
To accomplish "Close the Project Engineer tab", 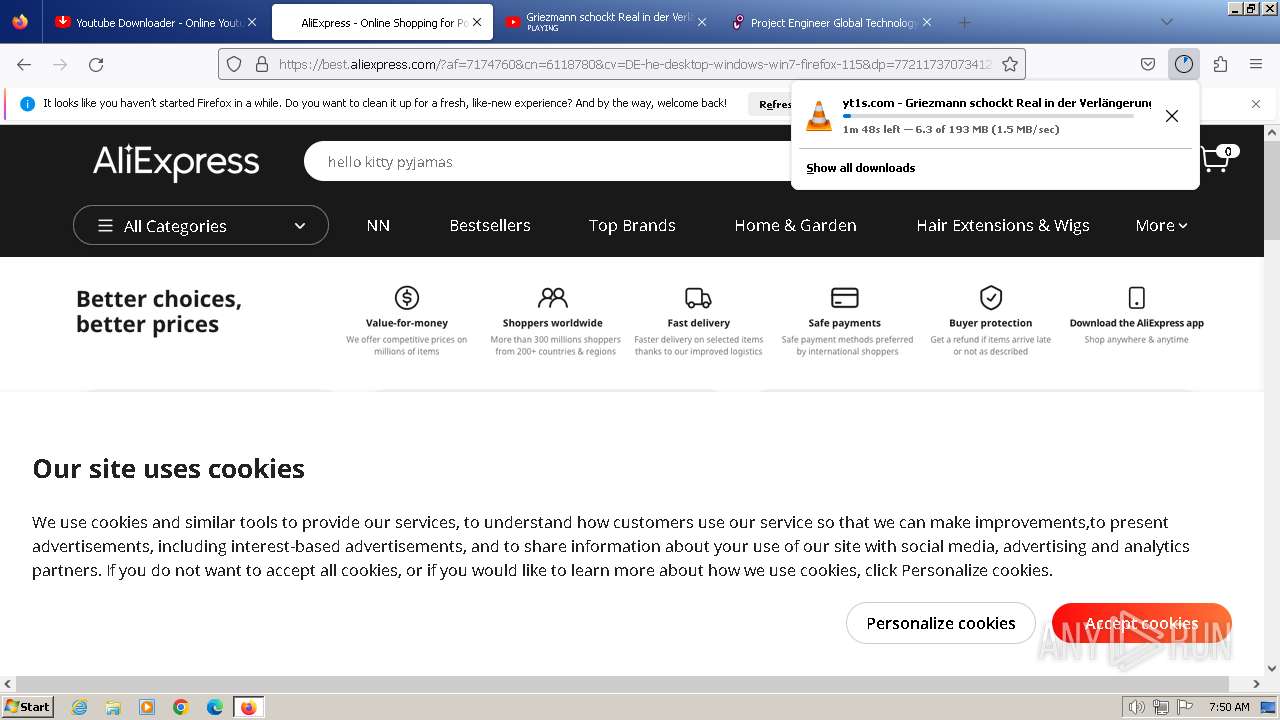I will (927, 22).
